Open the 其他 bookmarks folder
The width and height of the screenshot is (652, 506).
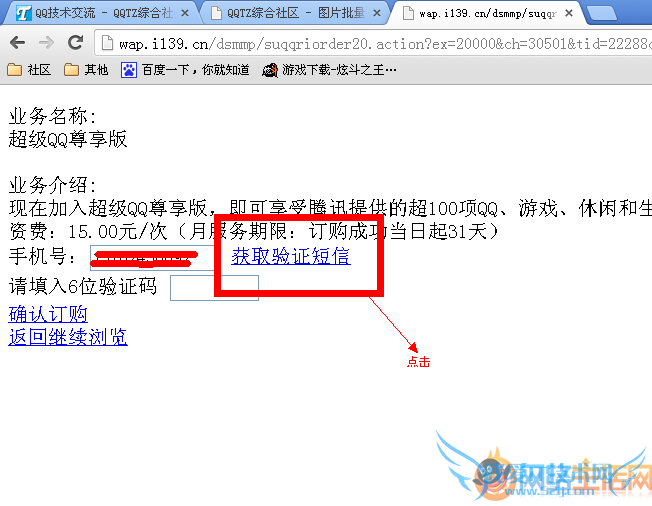click(86, 69)
